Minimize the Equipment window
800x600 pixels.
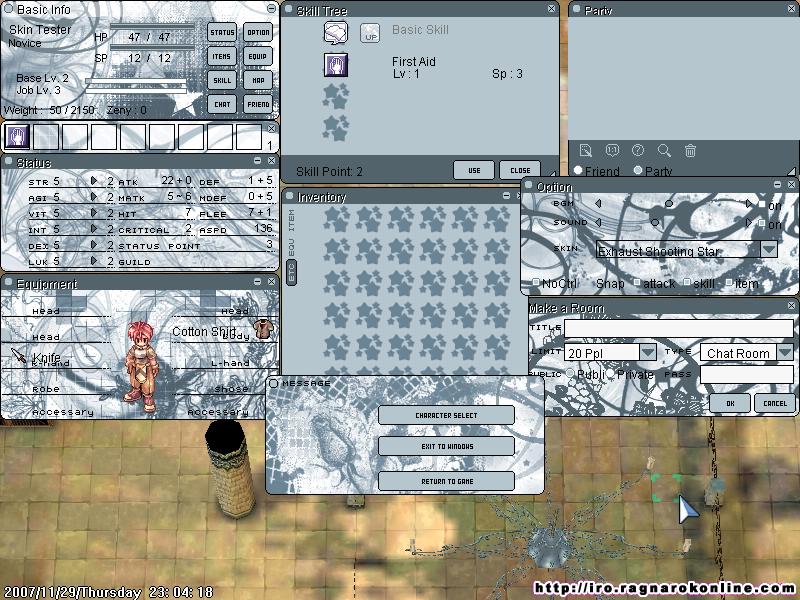[x=257, y=282]
